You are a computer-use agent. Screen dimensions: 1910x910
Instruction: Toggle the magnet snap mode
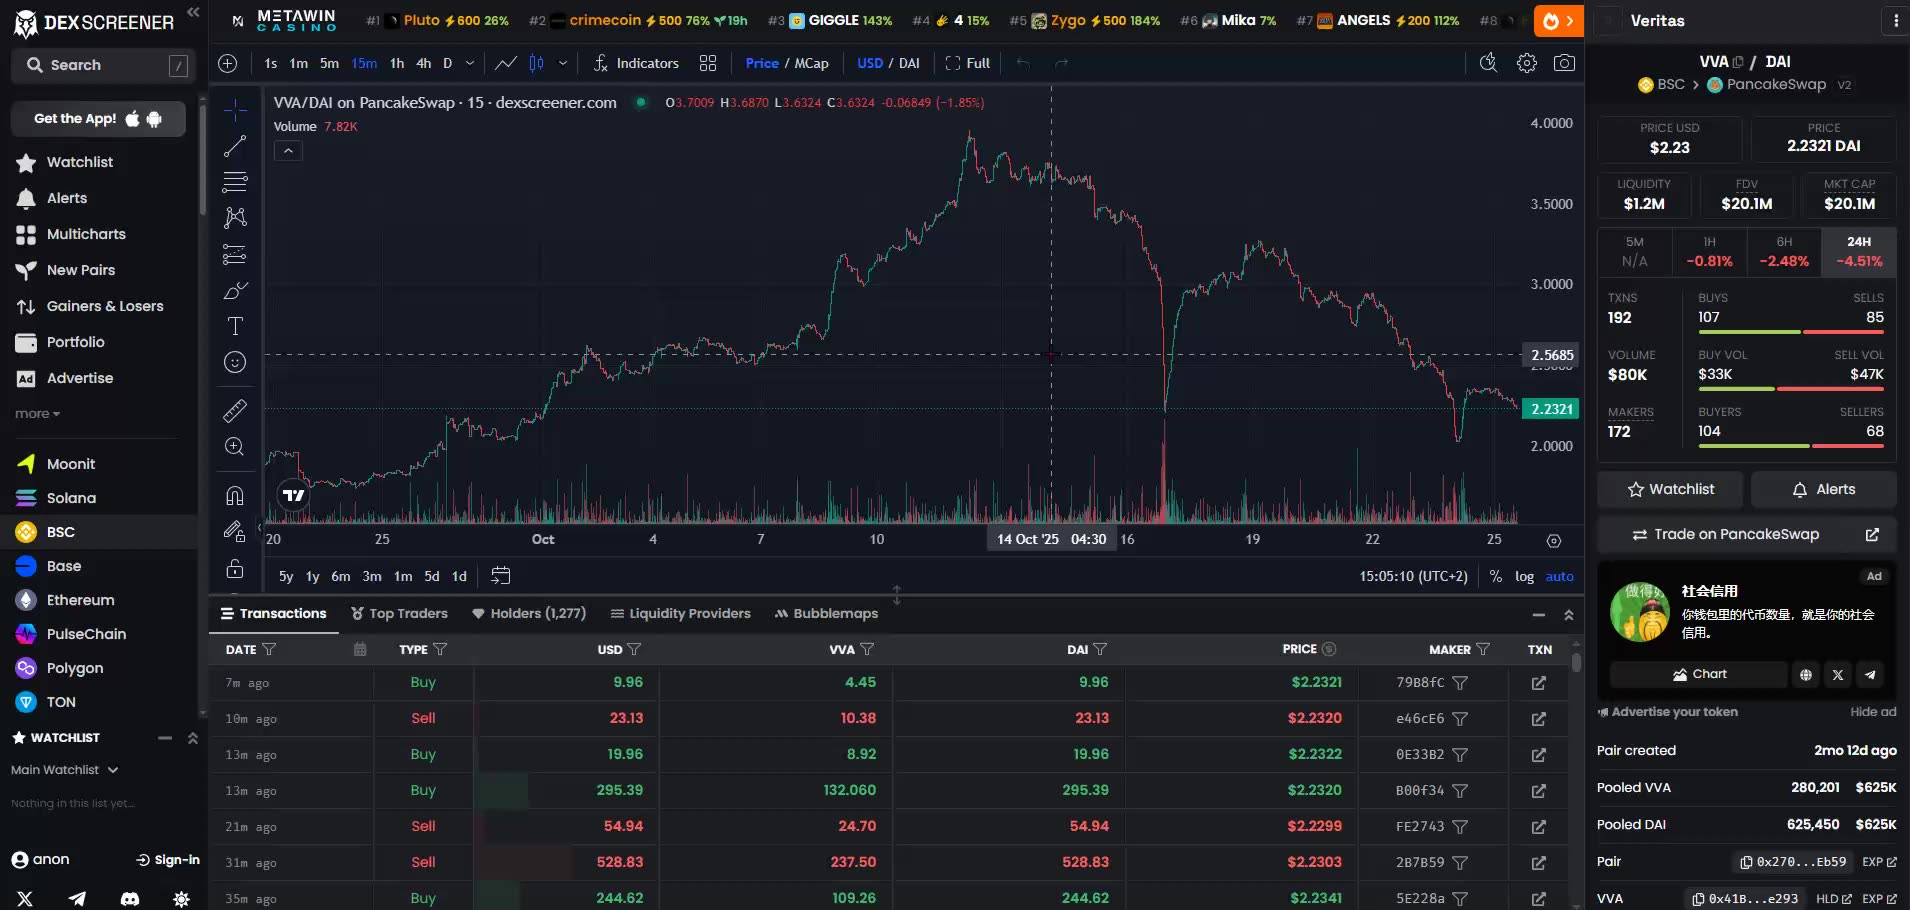tap(235, 495)
